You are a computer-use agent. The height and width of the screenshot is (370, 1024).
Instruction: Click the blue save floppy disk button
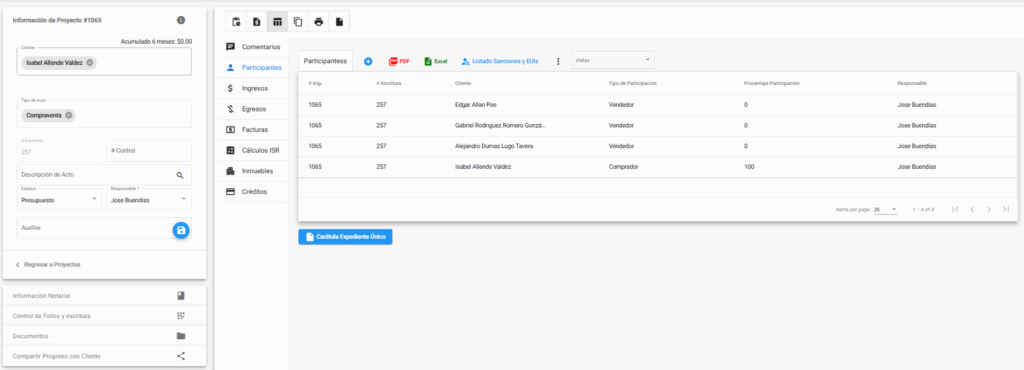[181, 230]
